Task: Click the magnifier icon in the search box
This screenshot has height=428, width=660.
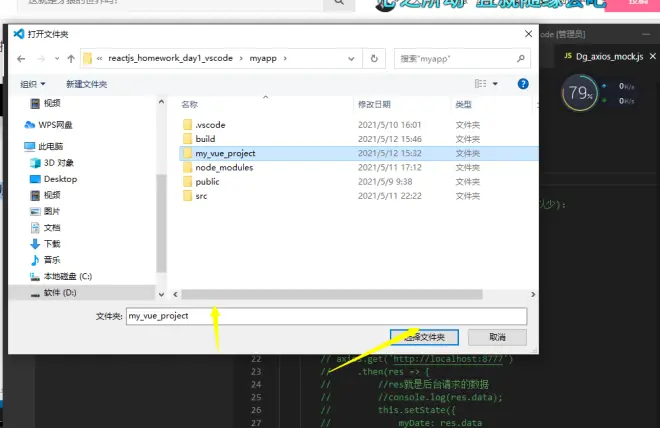Action: 521,58
